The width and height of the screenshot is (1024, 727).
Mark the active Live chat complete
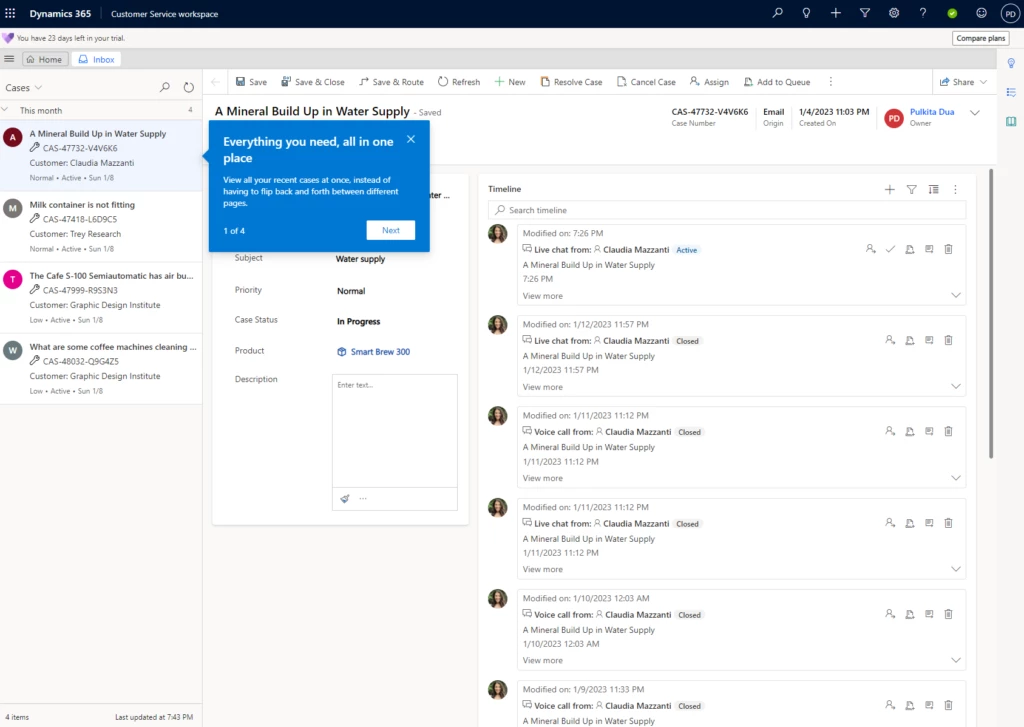point(890,249)
